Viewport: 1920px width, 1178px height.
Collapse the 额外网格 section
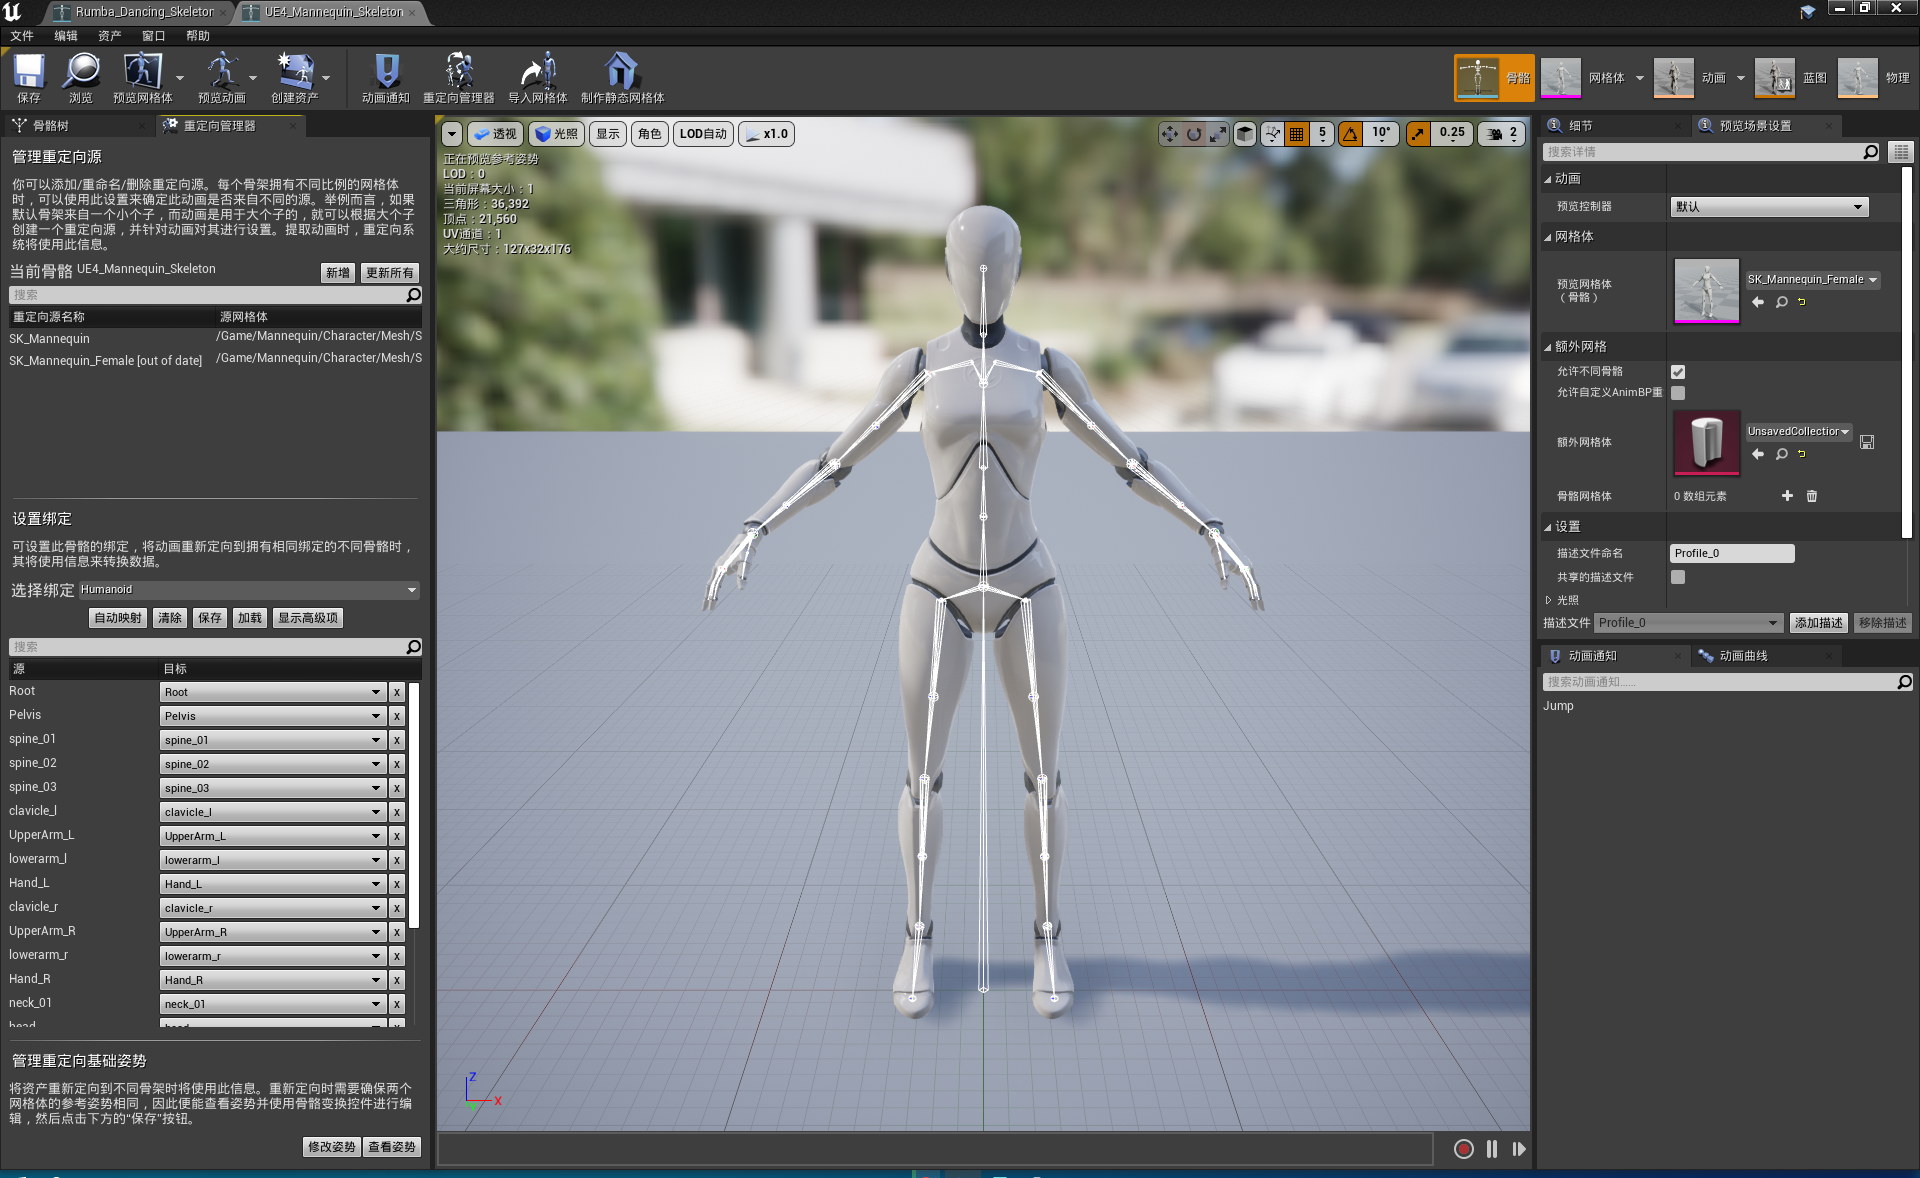[1548, 347]
